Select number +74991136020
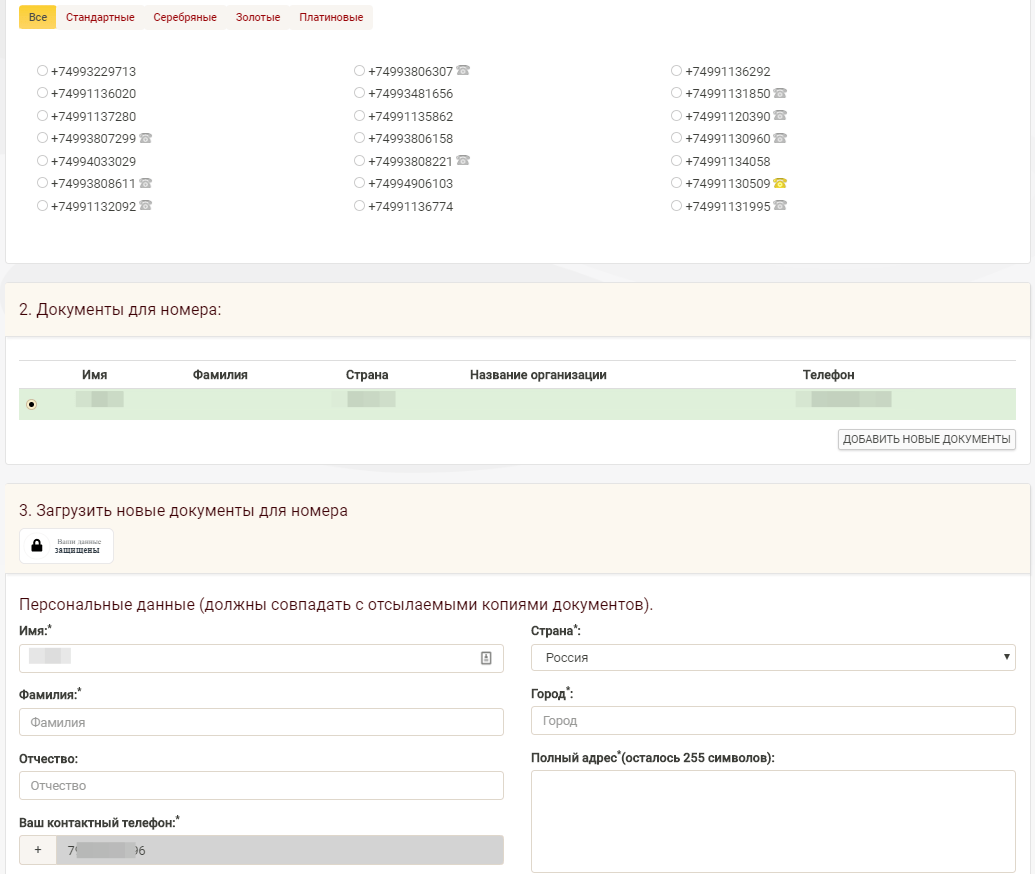Image resolution: width=1035 pixels, height=874 pixels. [42, 92]
